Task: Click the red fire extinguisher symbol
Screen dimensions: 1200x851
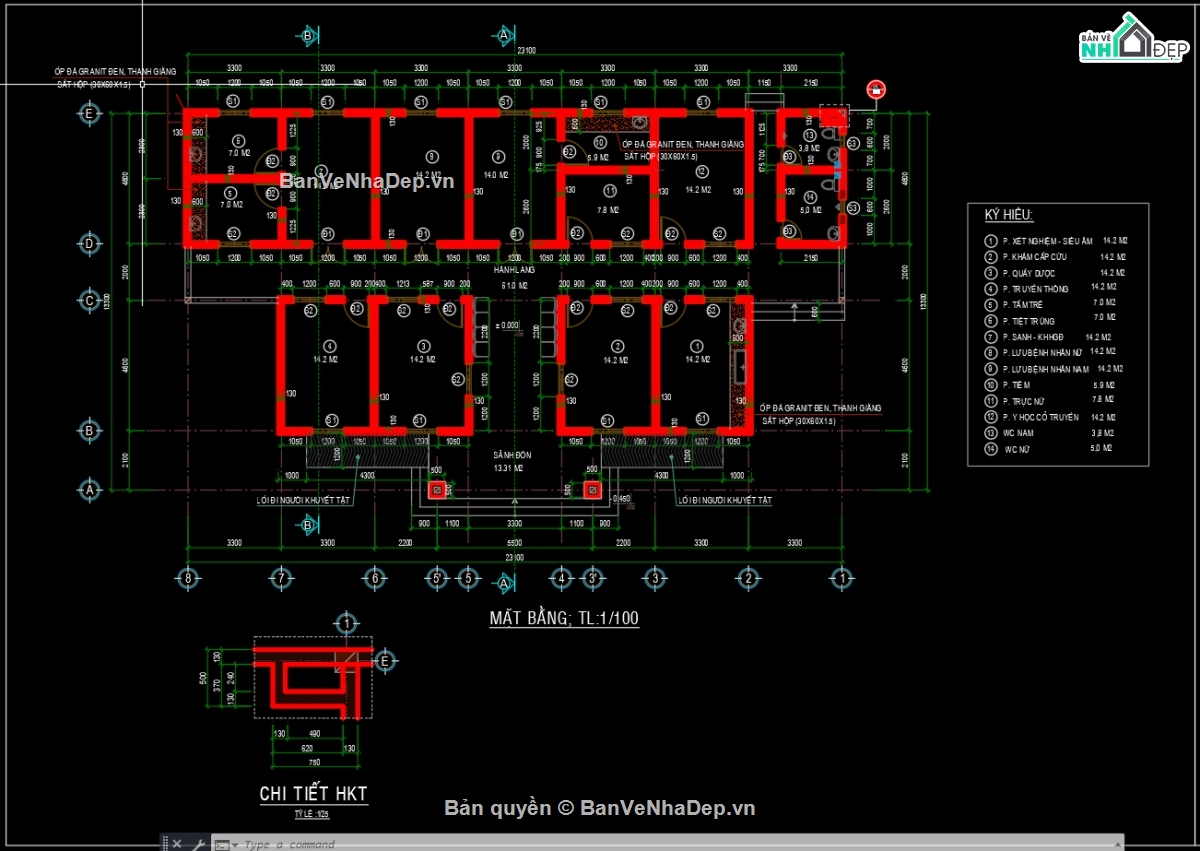Action: pyautogui.click(x=876, y=89)
